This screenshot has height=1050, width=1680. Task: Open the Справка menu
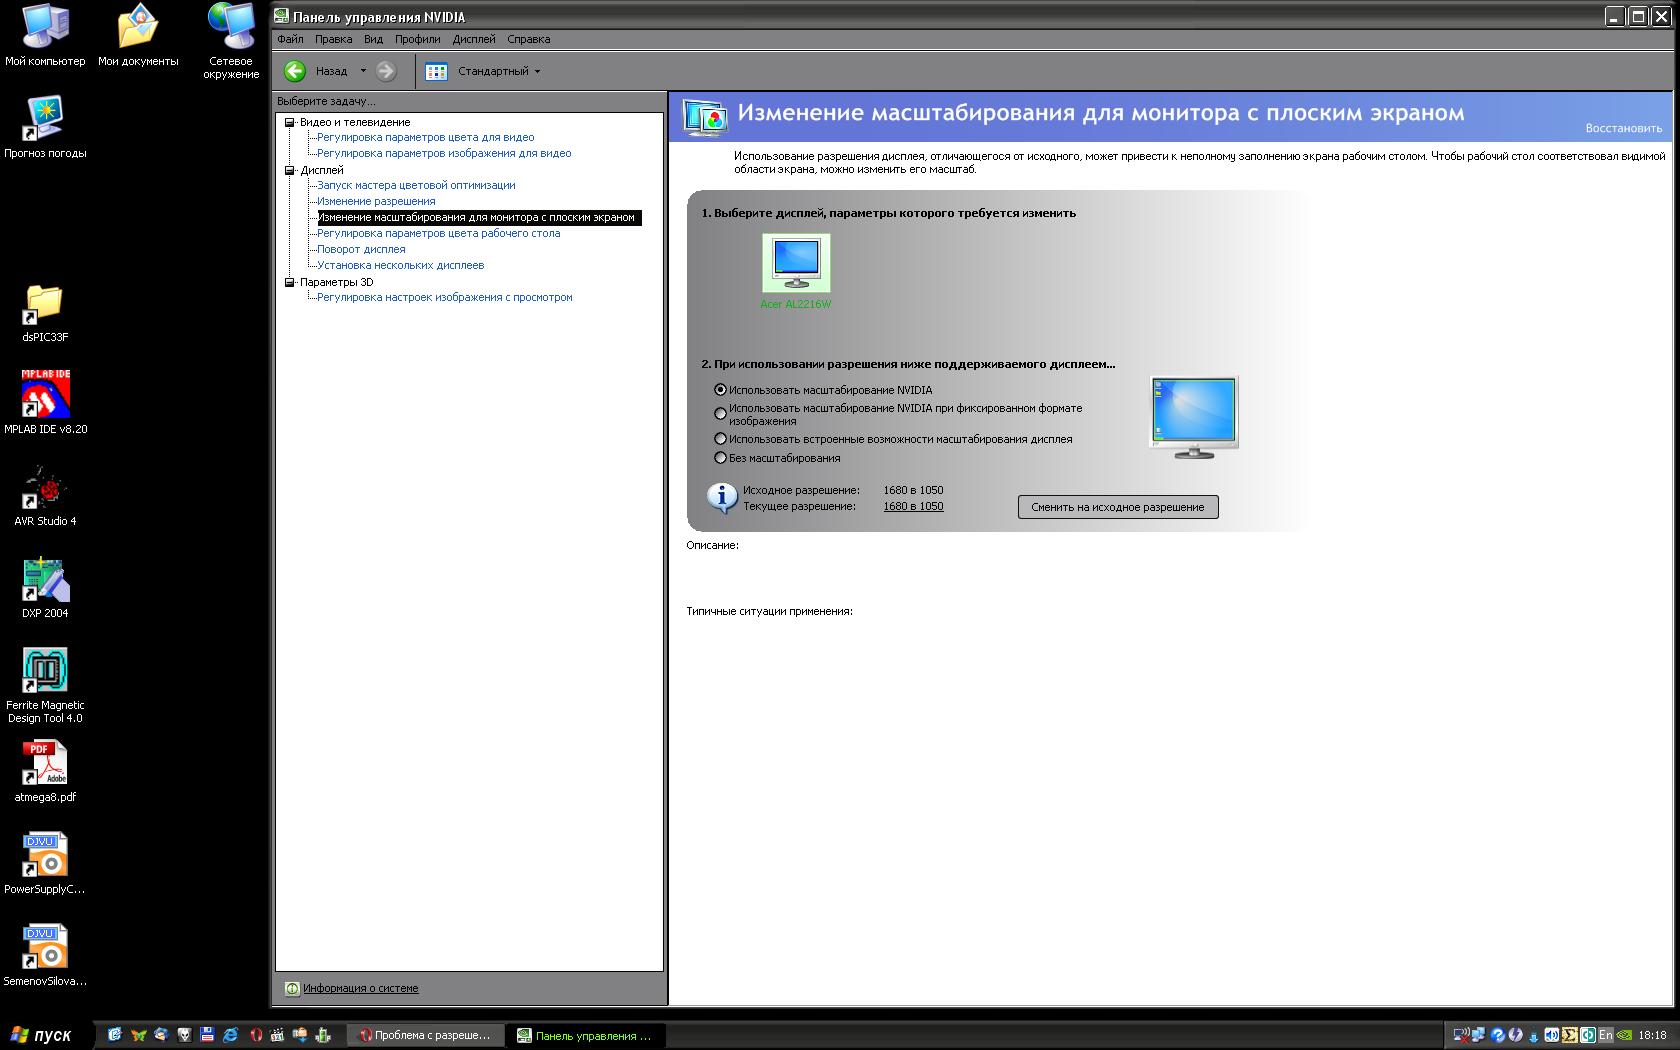[x=528, y=39]
